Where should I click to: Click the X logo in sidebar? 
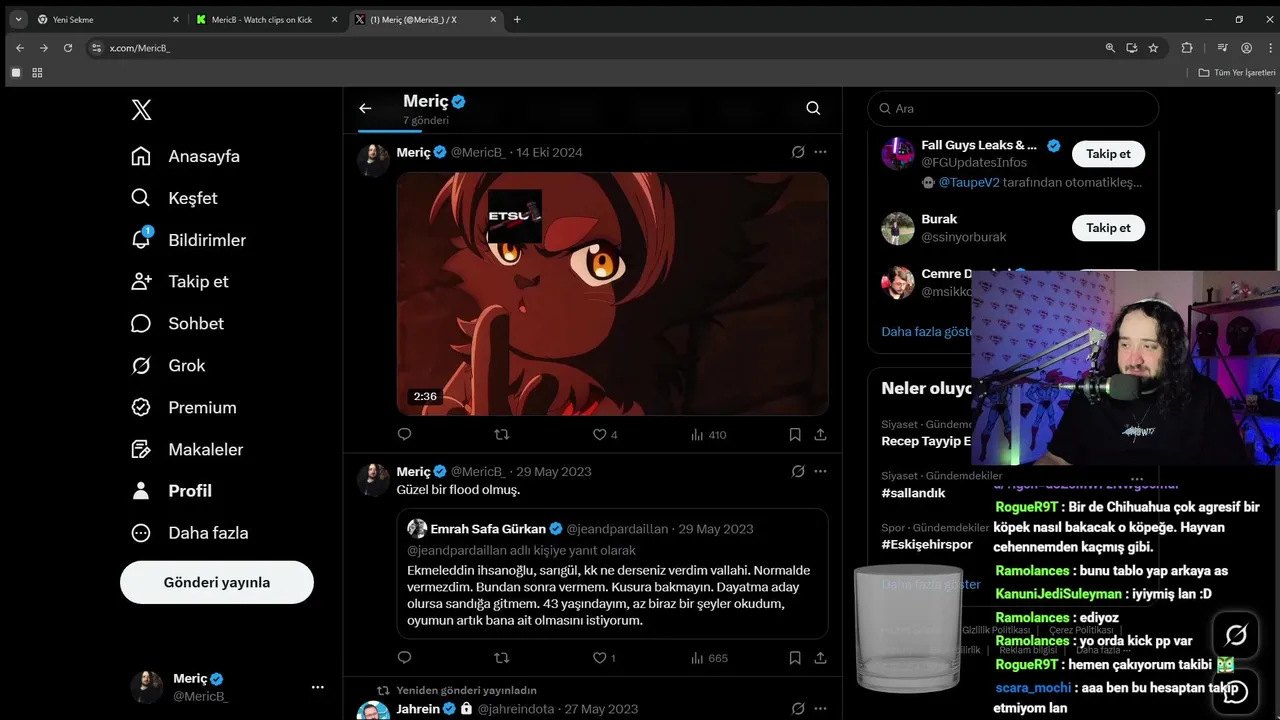pyautogui.click(x=142, y=110)
